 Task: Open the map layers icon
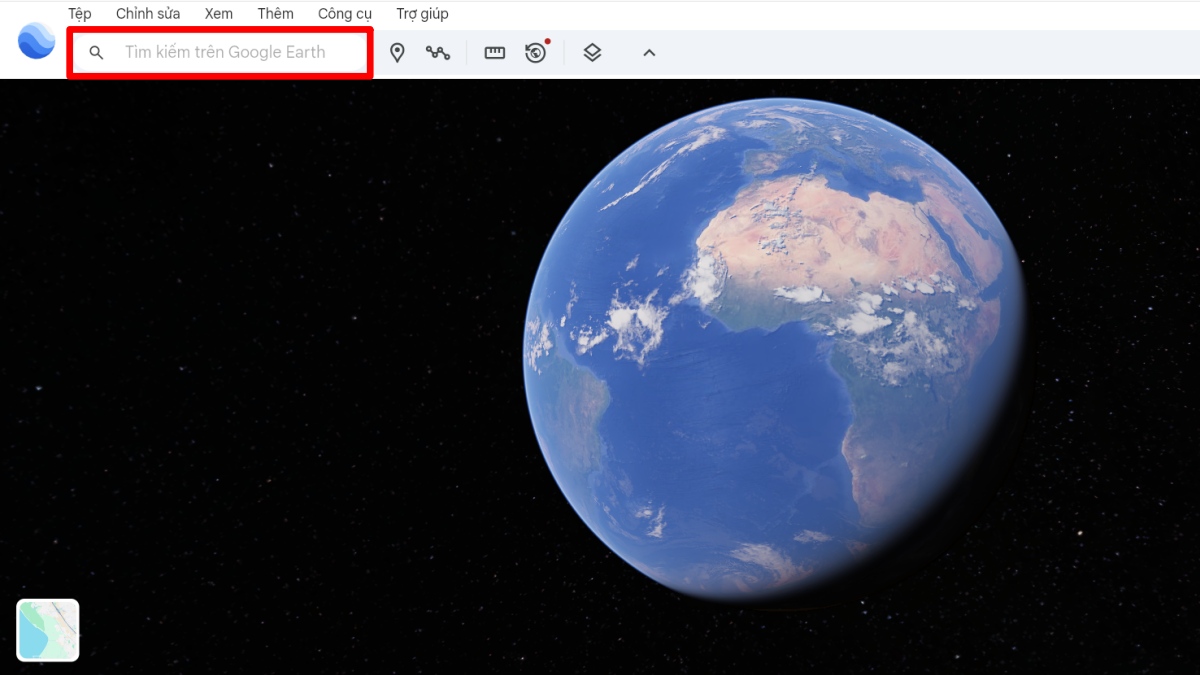pyautogui.click(x=592, y=53)
